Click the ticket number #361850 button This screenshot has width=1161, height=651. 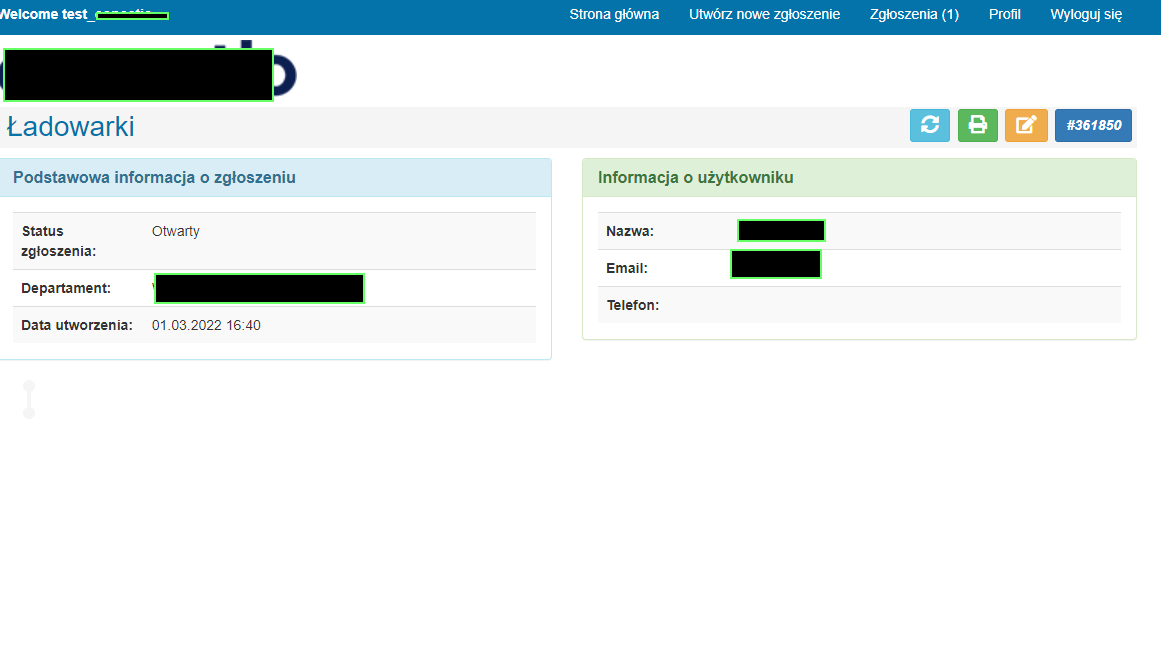[x=1093, y=125]
